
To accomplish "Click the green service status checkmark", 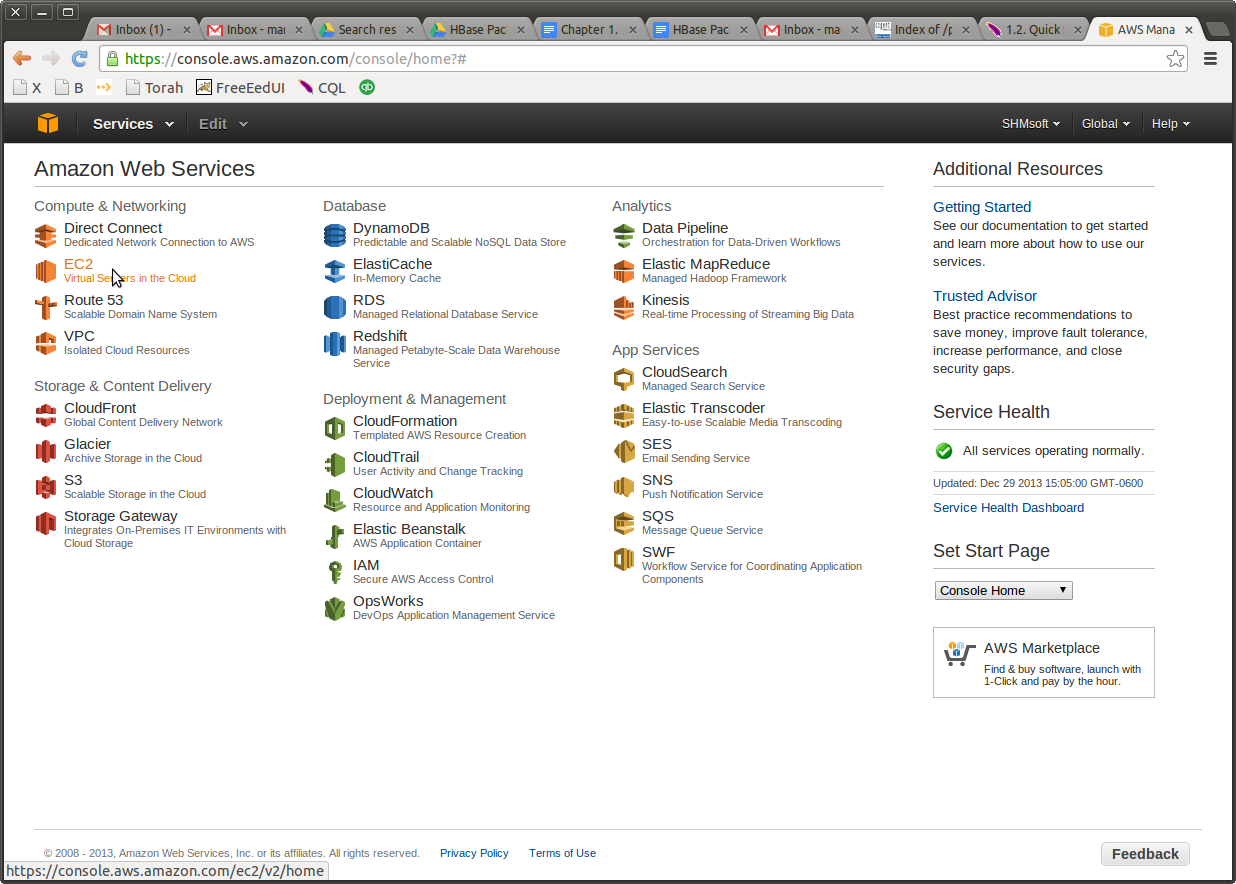I will tap(944, 451).
